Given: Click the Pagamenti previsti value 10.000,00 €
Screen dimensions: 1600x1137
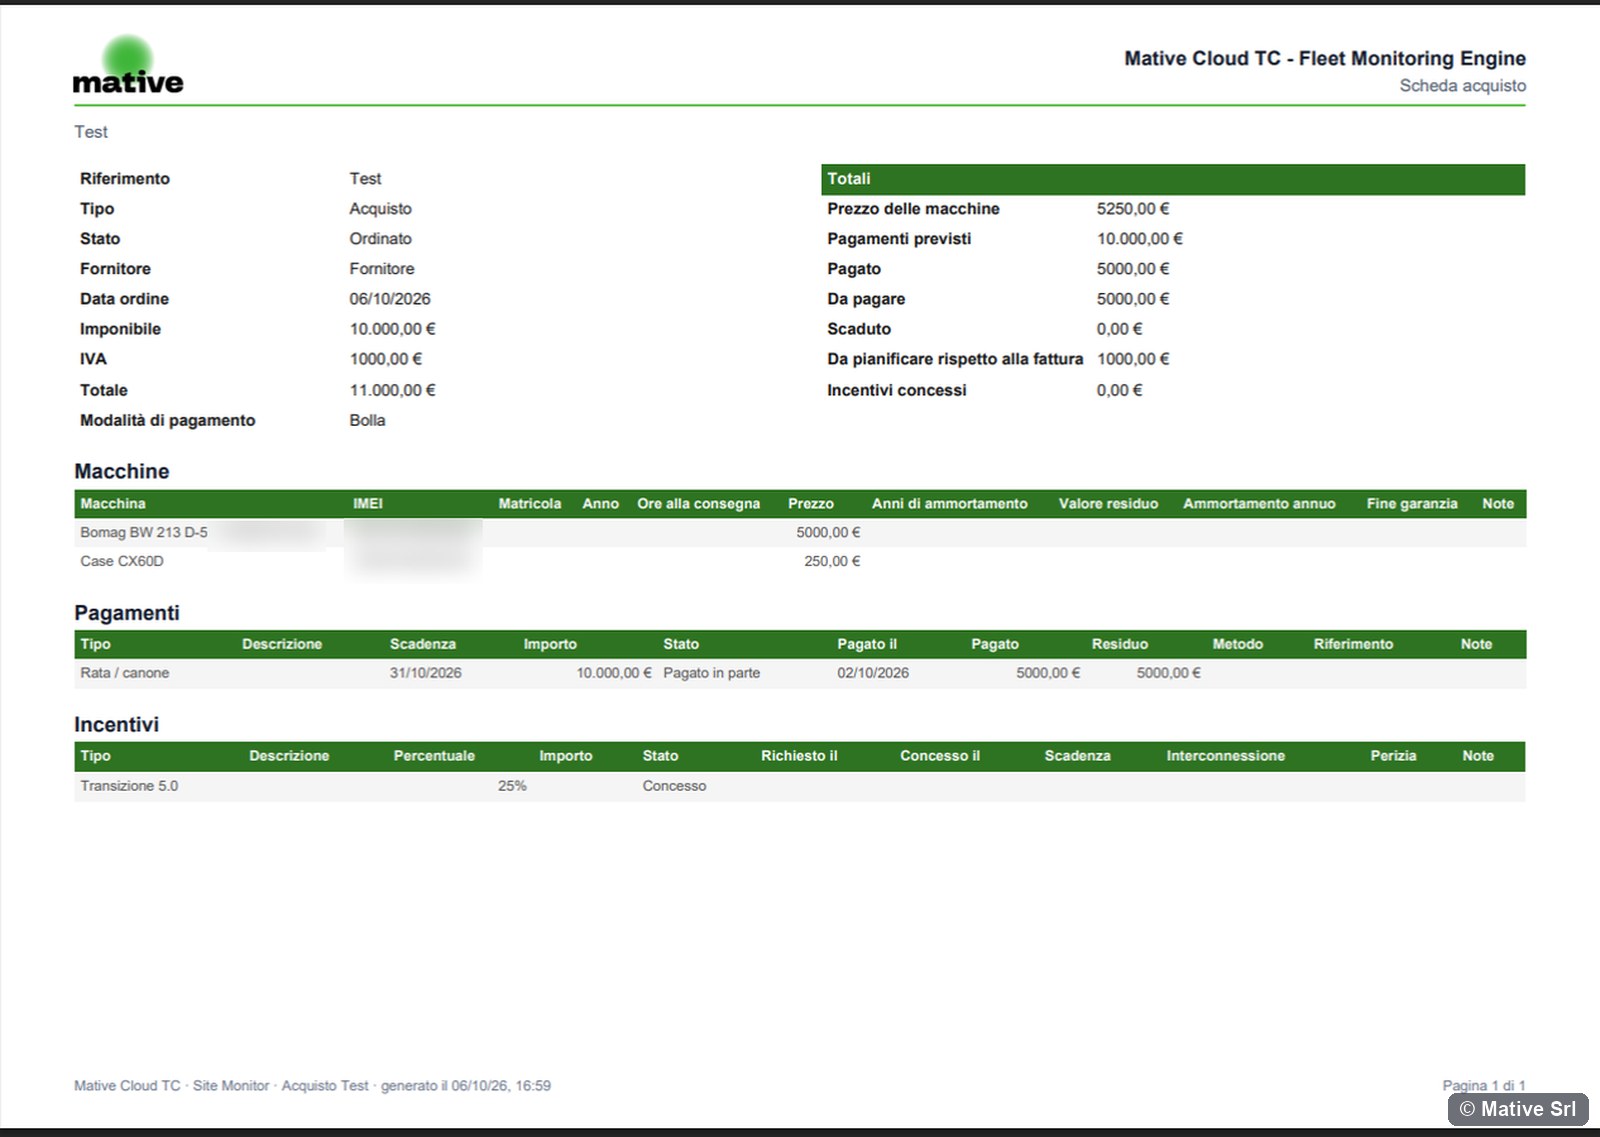Looking at the screenshot, I should [x=1139, y=239].
